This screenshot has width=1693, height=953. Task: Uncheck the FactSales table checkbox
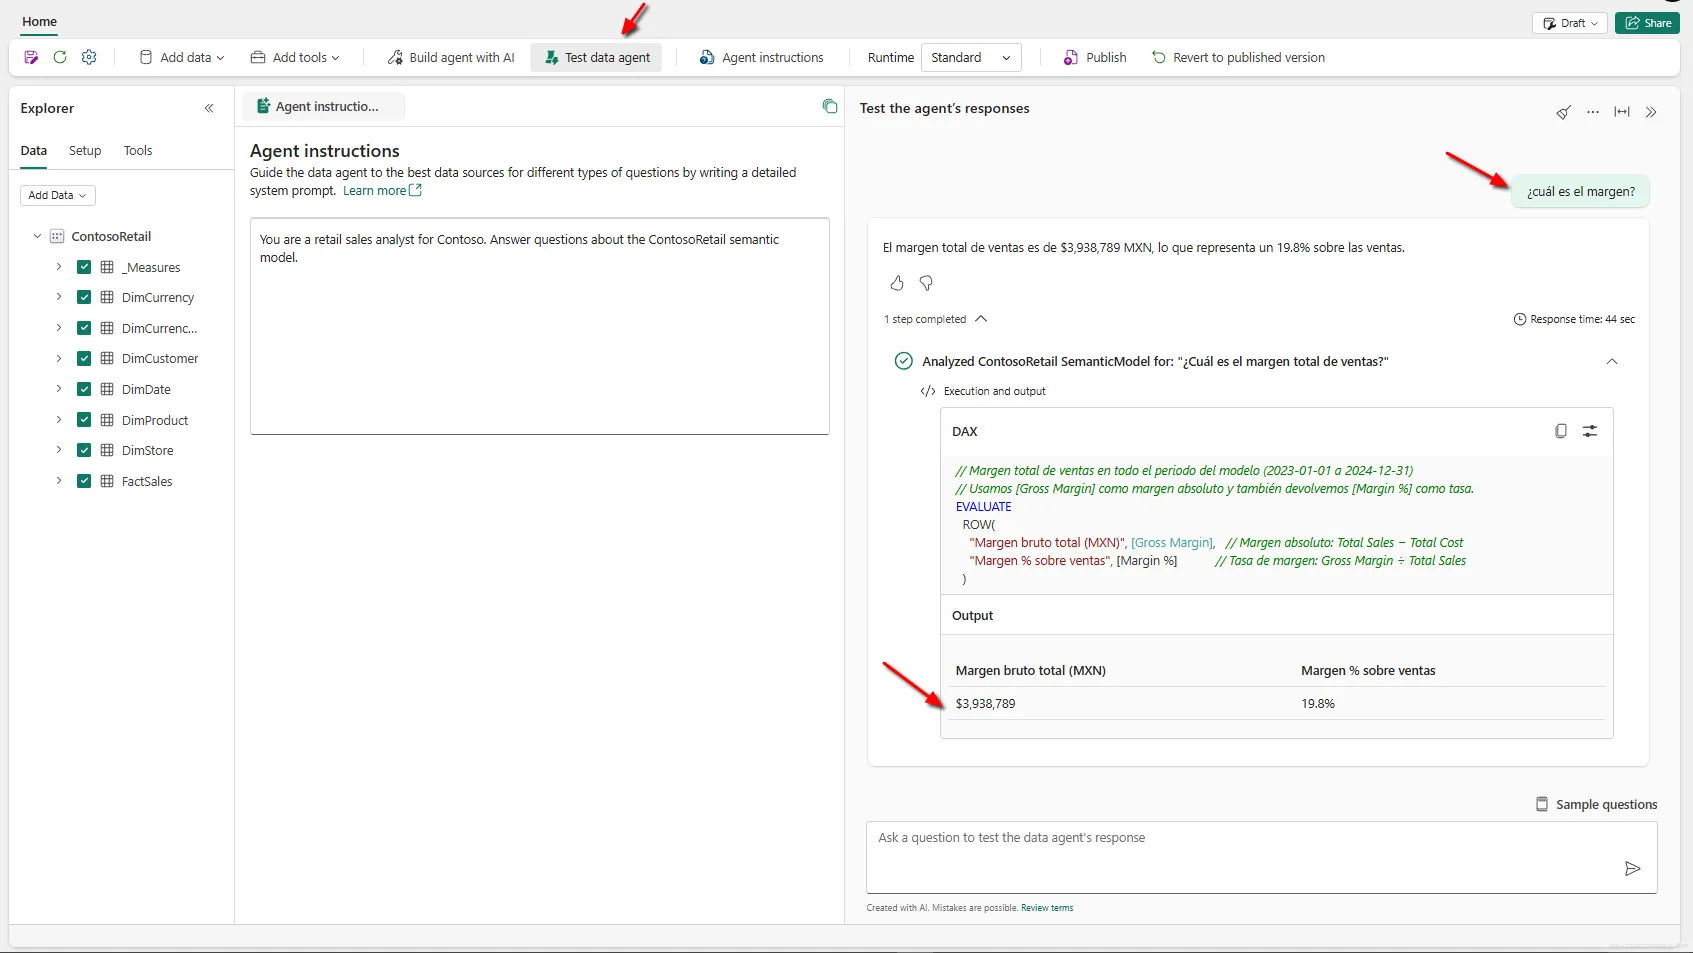(x=84, y=481)
